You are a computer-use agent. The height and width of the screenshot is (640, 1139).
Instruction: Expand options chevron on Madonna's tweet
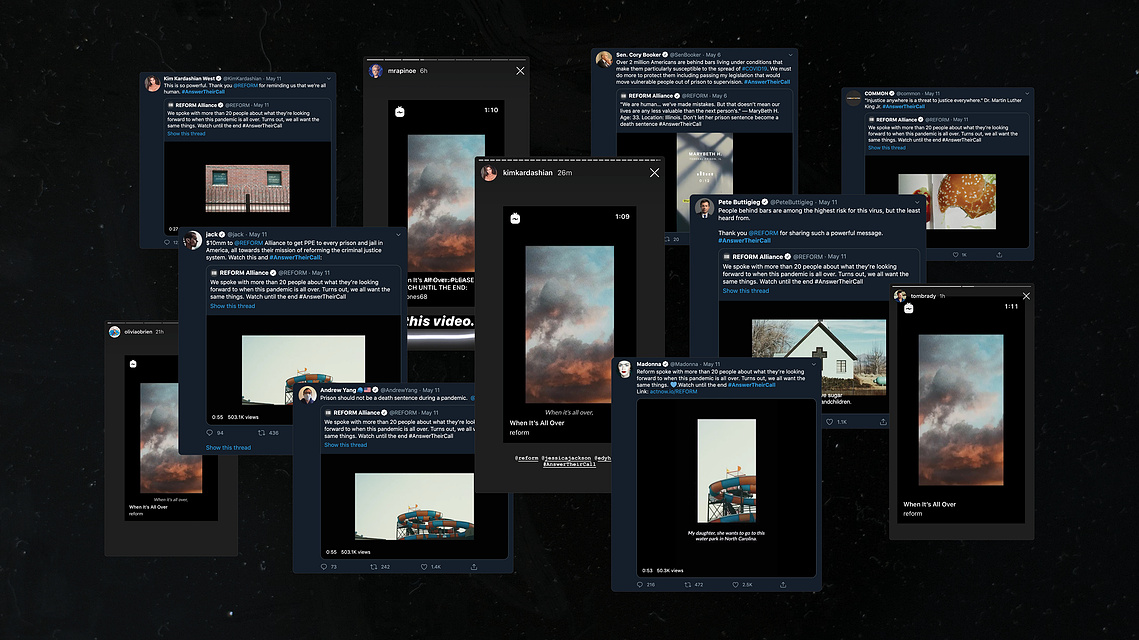click(x=814, y=364)
